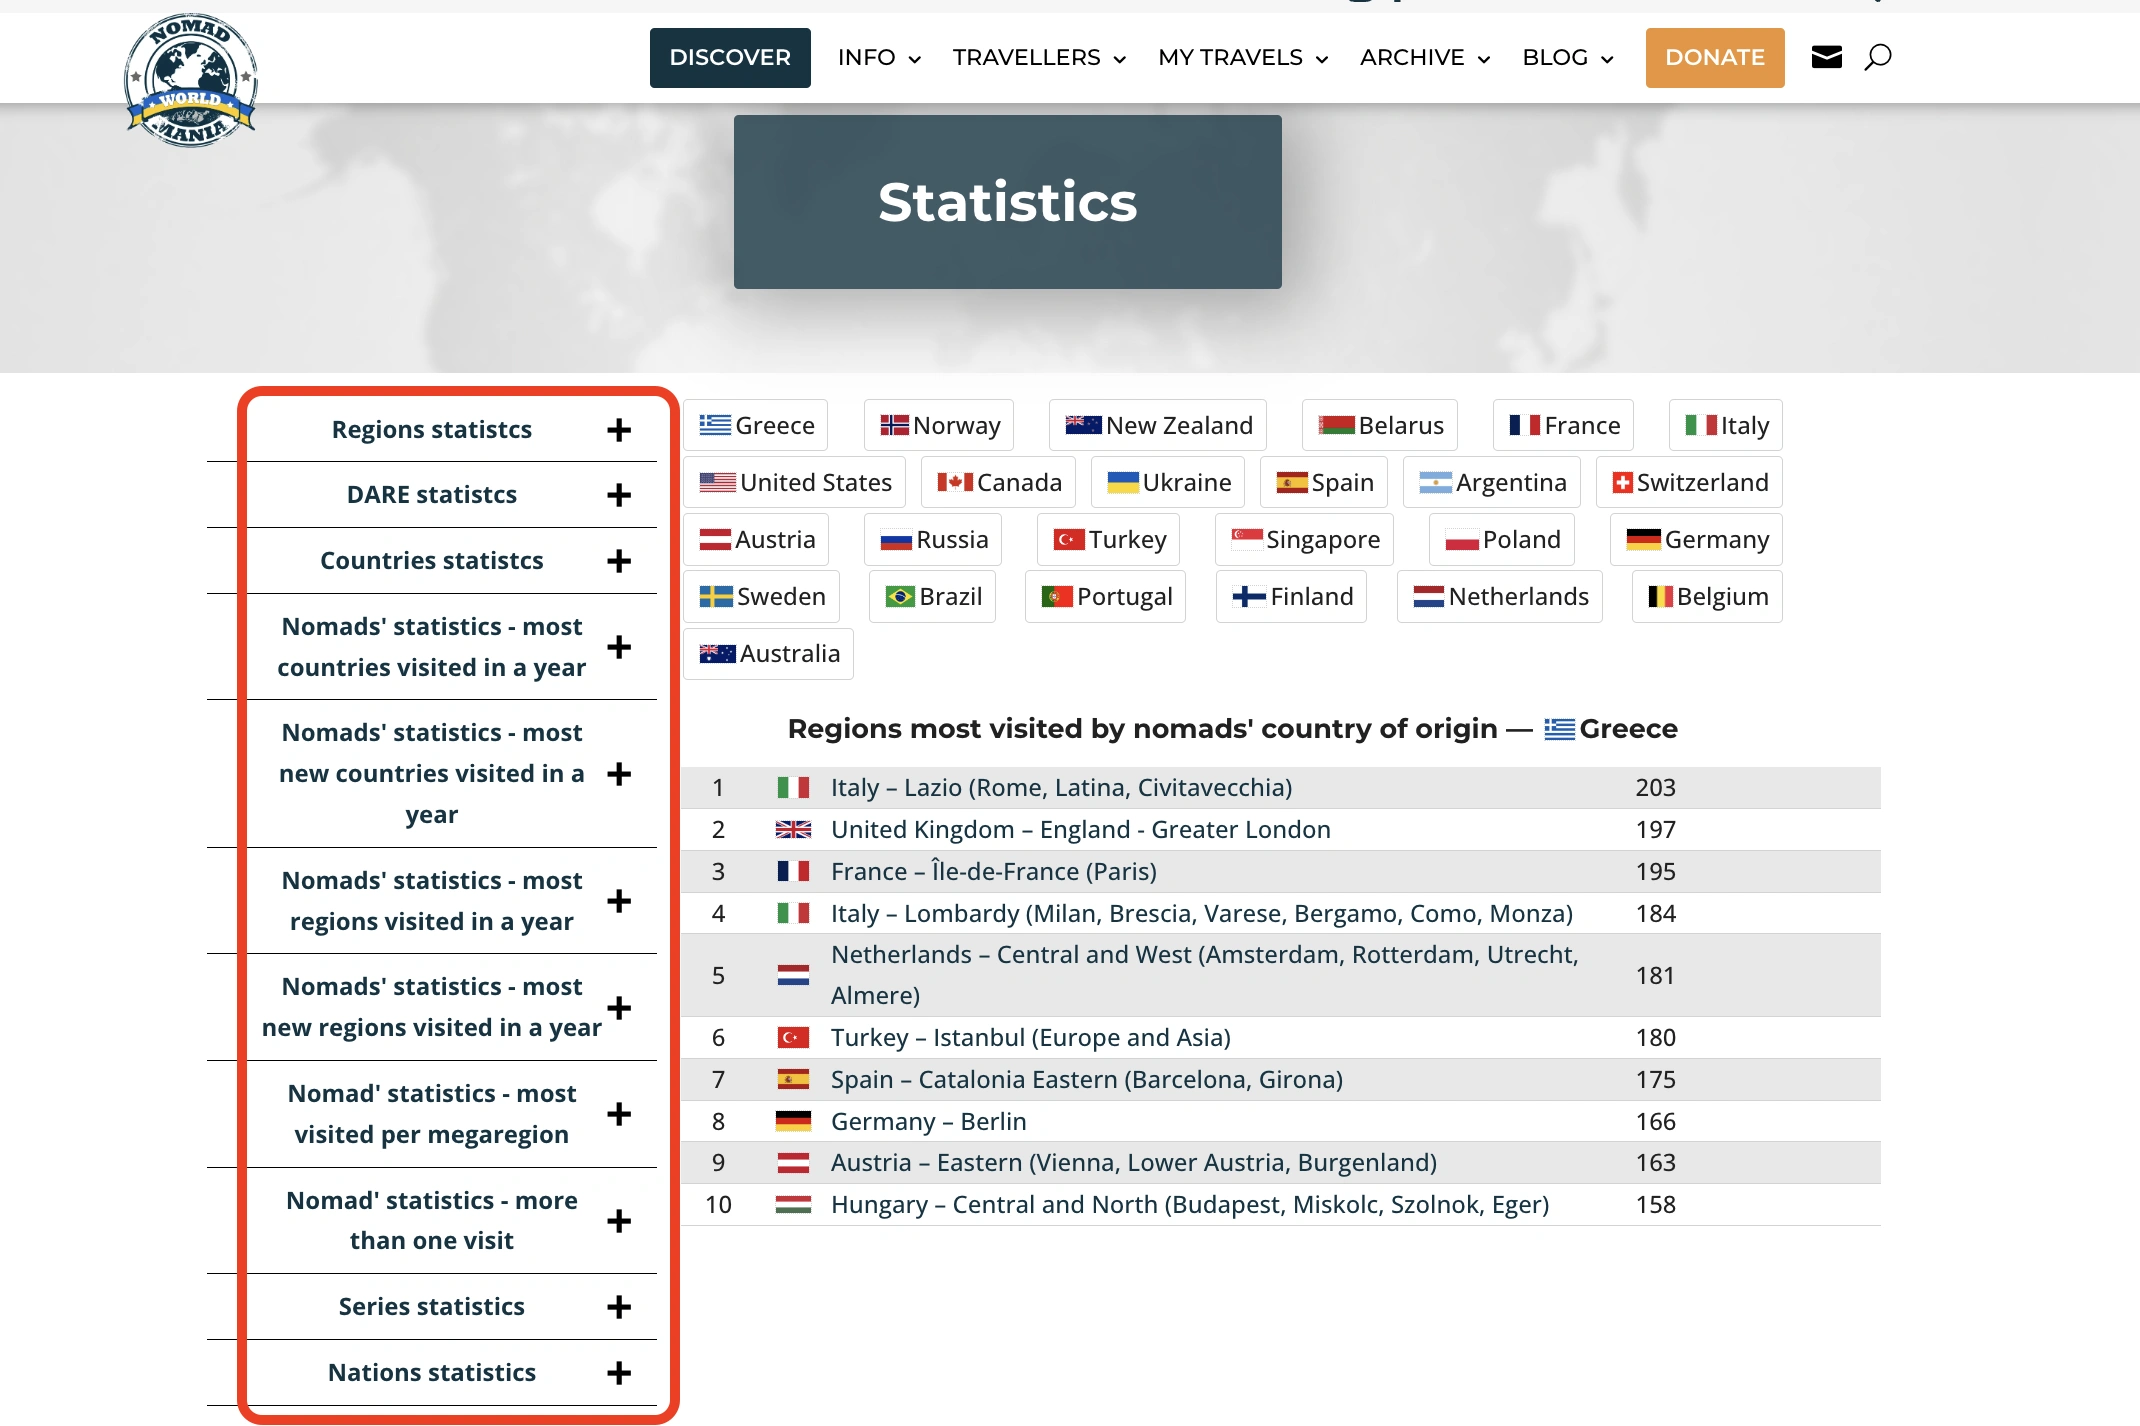Expand the DARE statistcs section

click(619, 495)
